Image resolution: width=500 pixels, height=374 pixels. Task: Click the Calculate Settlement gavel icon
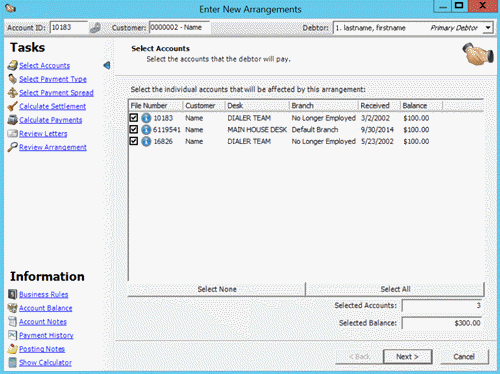point(13,106)
